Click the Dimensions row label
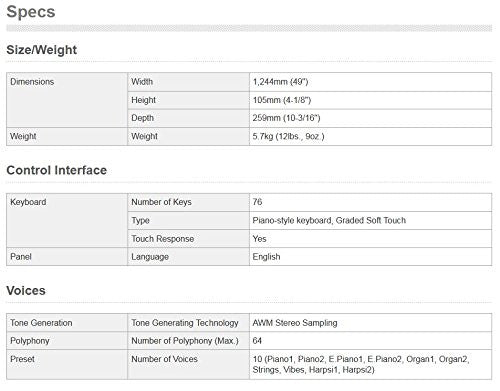The image size is (500, 391). pos(32,82)
